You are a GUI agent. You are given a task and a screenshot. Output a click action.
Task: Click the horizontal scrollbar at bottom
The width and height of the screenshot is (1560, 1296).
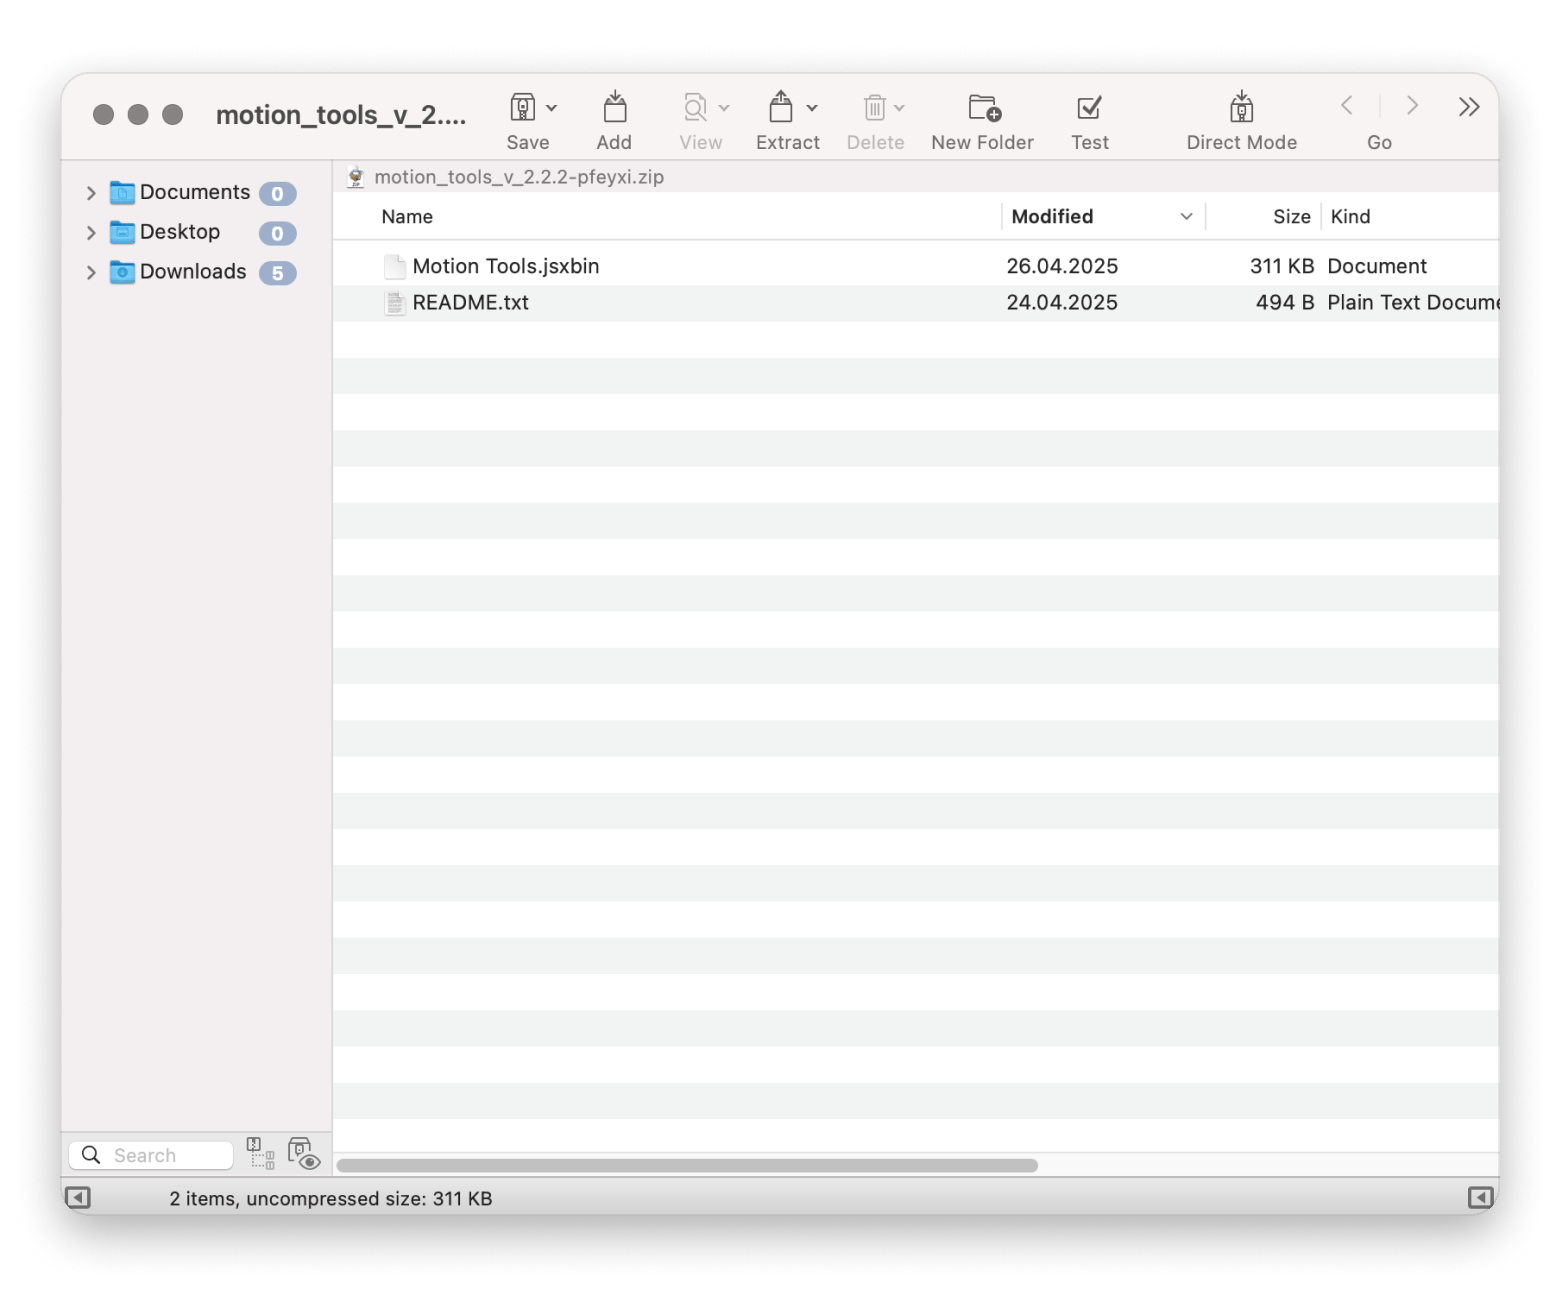(687, 1165)
